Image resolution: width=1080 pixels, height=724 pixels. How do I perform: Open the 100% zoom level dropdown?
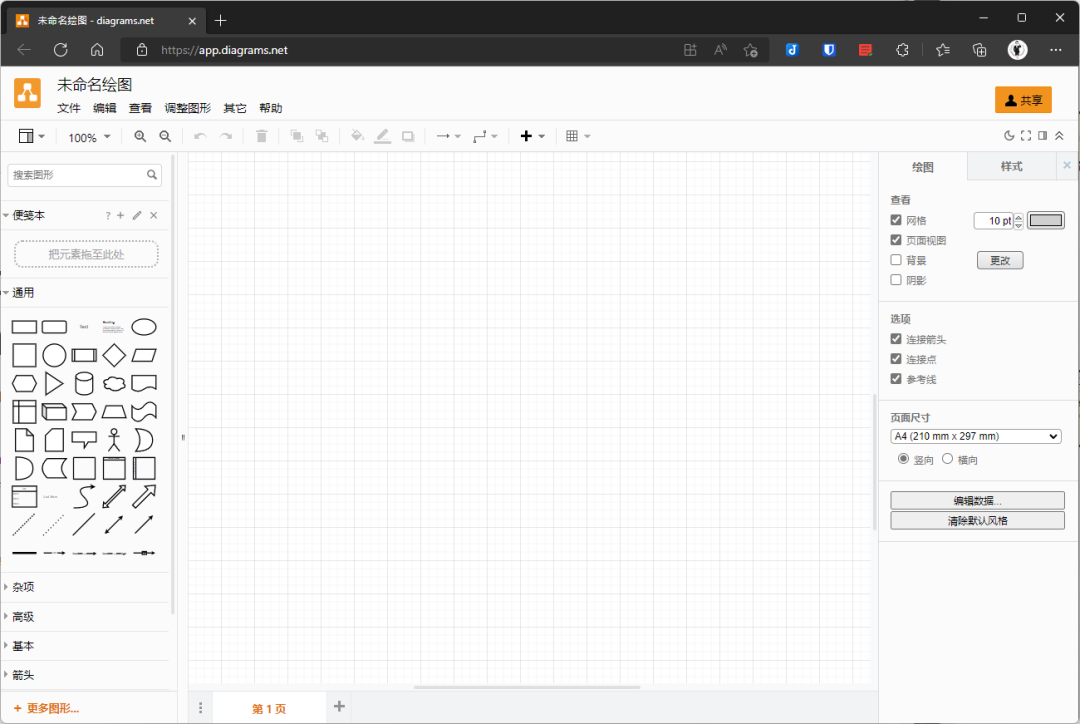(x=89, y=137)
